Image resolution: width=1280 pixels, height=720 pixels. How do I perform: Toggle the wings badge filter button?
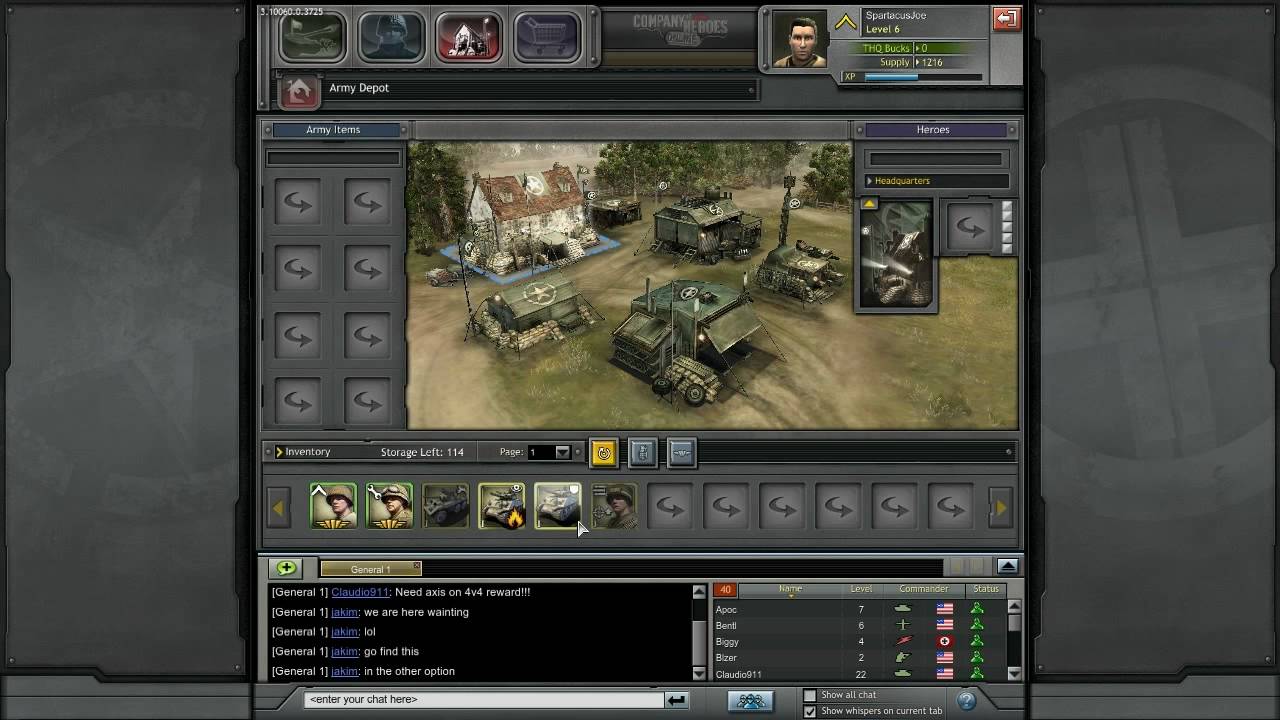tap(681, 453)
